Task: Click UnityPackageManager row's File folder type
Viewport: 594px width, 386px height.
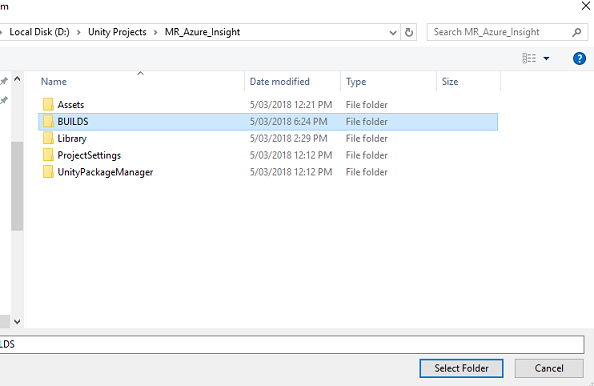Action: tap(367, 172)
